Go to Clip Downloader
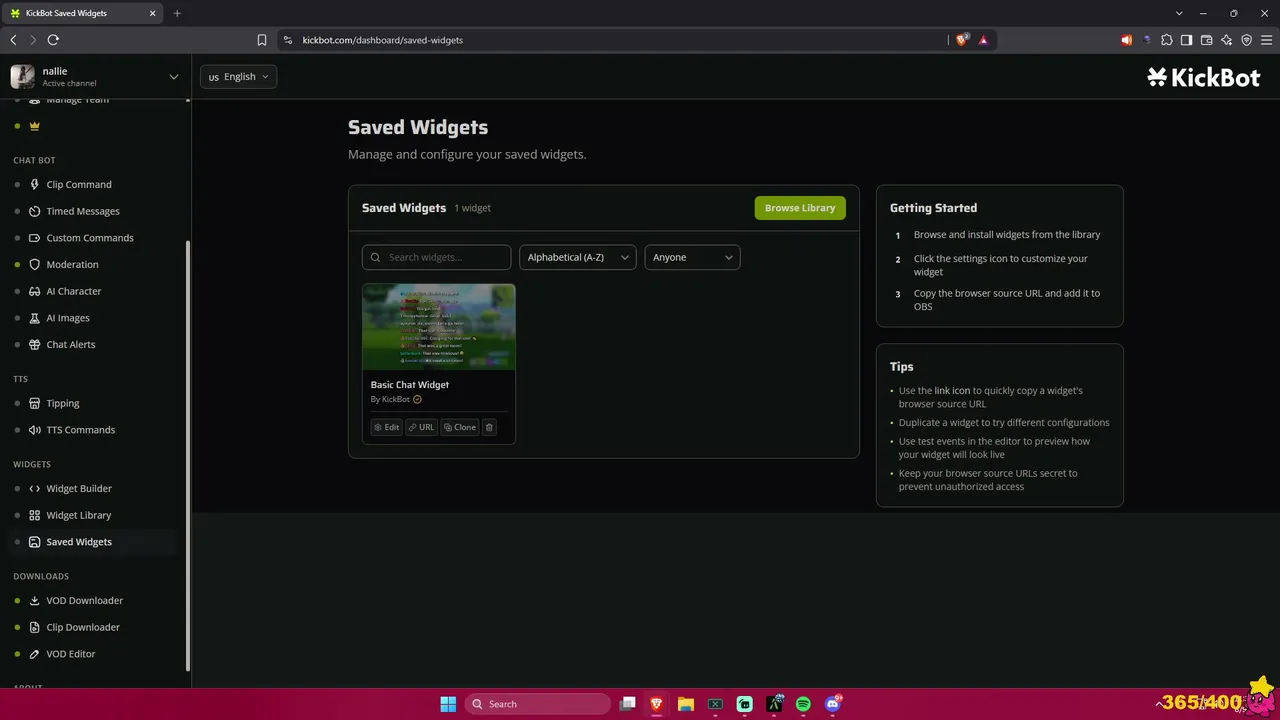1280x720 pixels. [83, 627]
